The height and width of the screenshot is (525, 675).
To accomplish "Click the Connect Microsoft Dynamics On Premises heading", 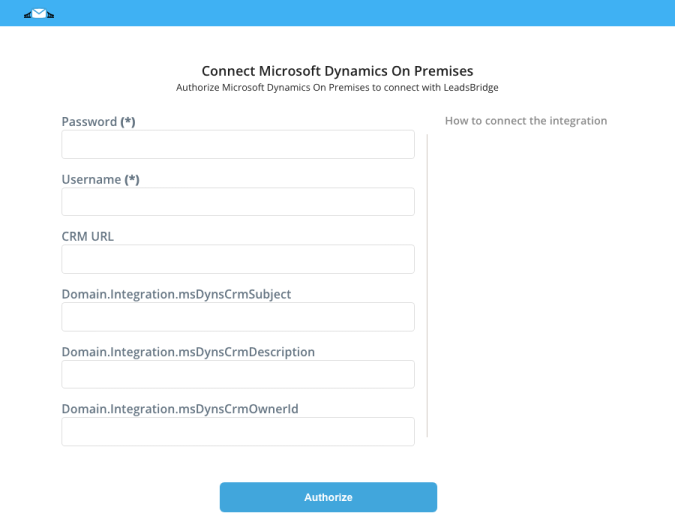I will 338,71.
